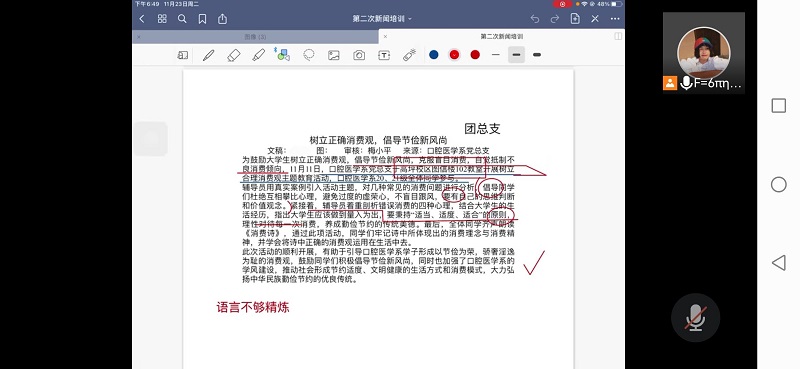Image resolution: width=800 pixels, height=369 pixels.
Task: Select the Lasso tool
Action: click(309, 55)
